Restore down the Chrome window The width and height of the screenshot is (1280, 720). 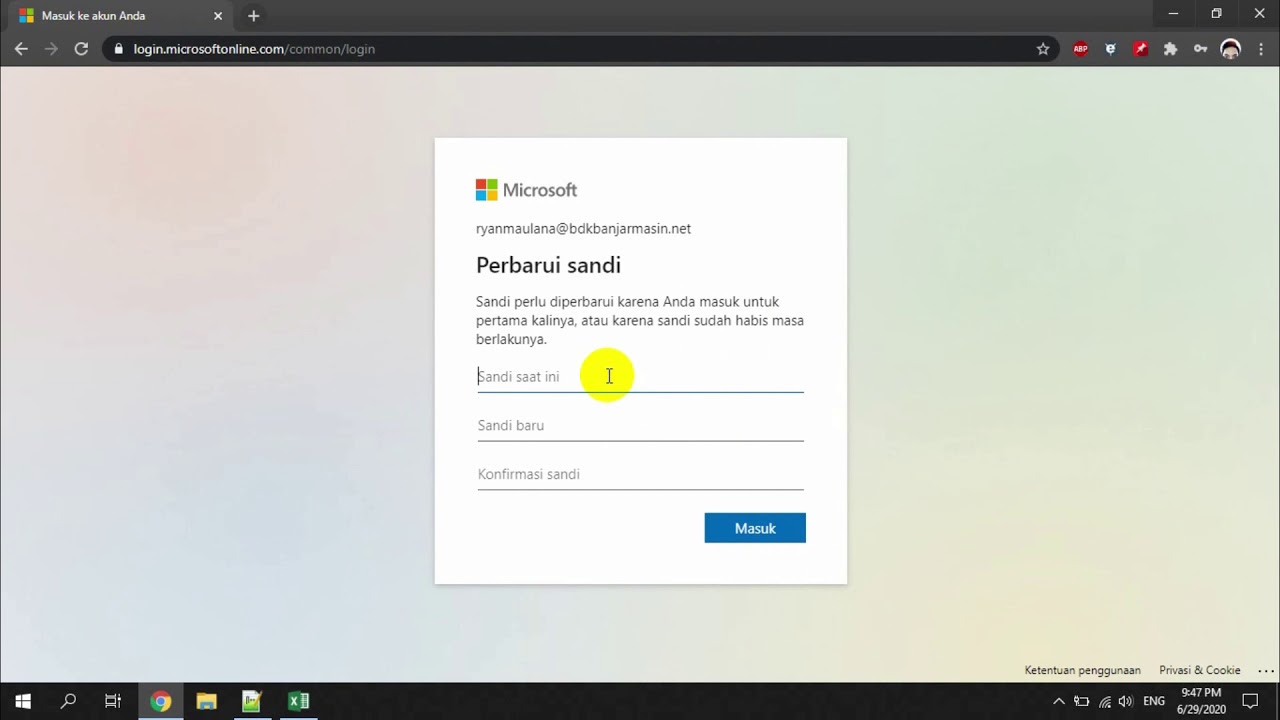tap(1216, 14)
